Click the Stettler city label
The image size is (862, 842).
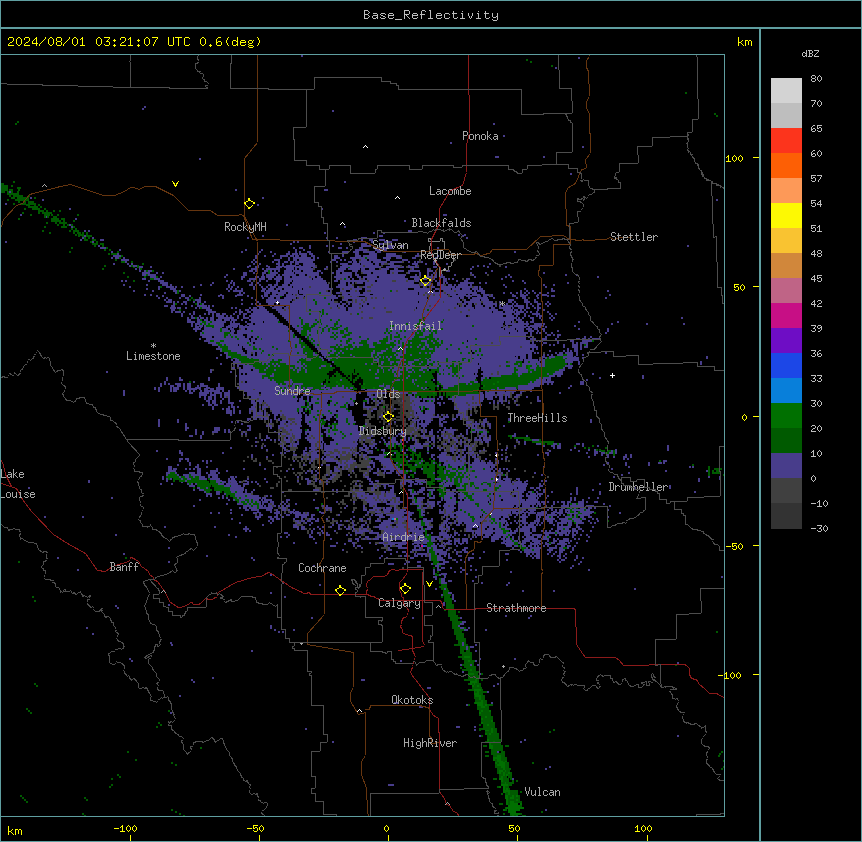point(634,237)
